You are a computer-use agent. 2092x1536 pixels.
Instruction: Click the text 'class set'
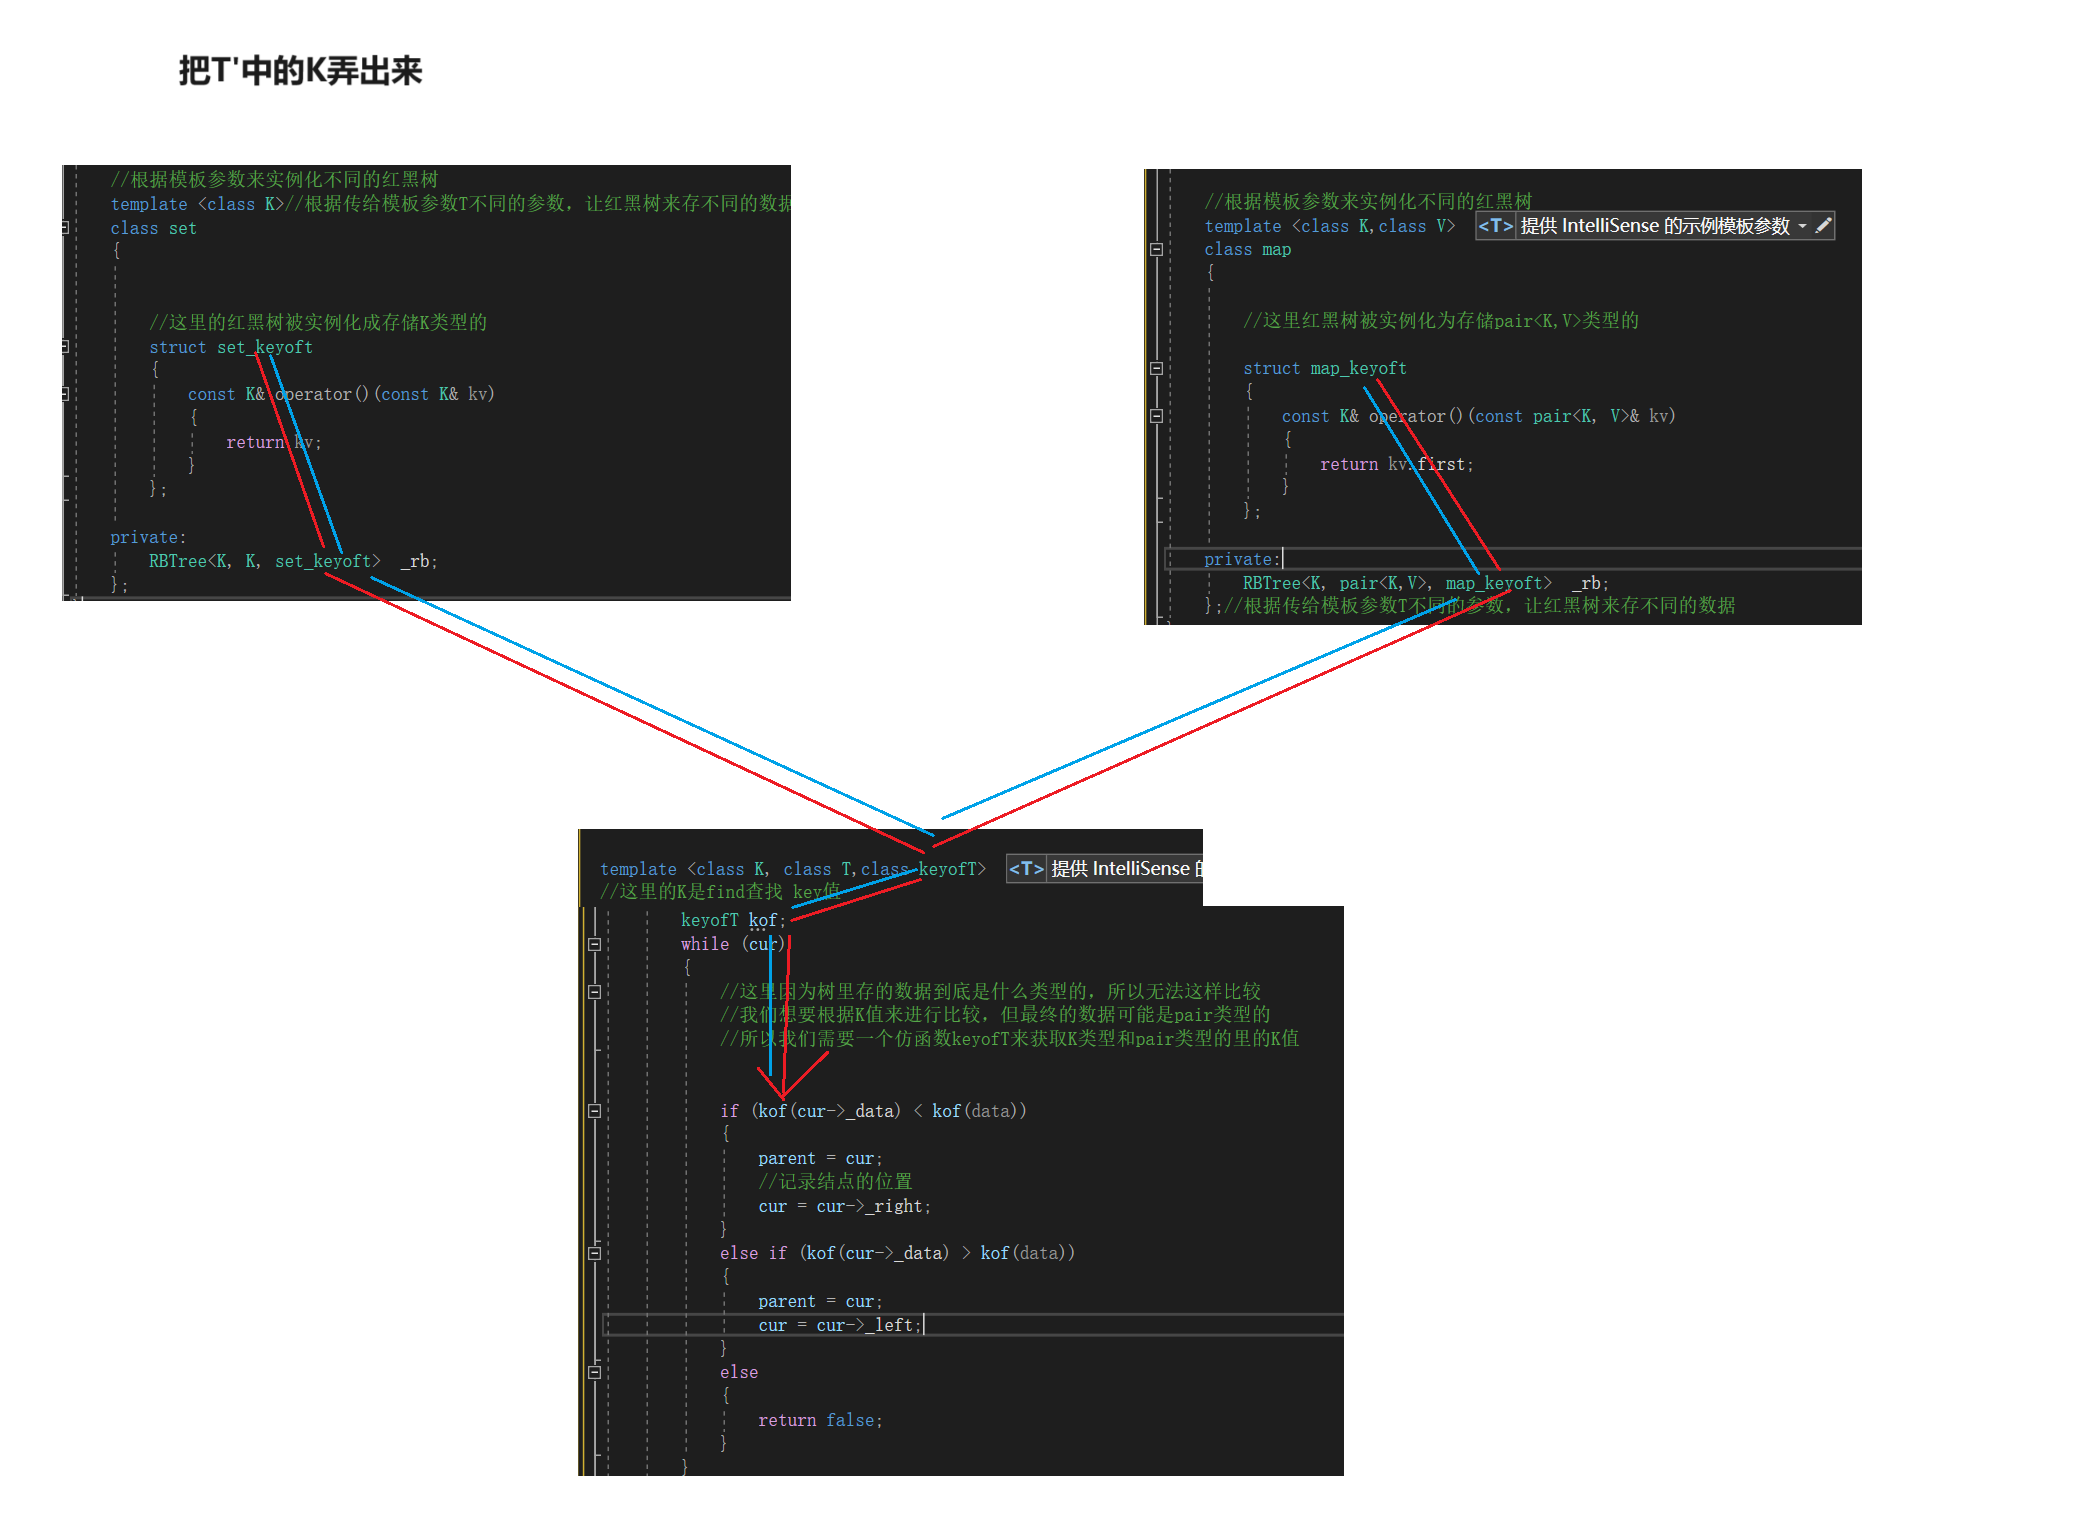(154, 228)
